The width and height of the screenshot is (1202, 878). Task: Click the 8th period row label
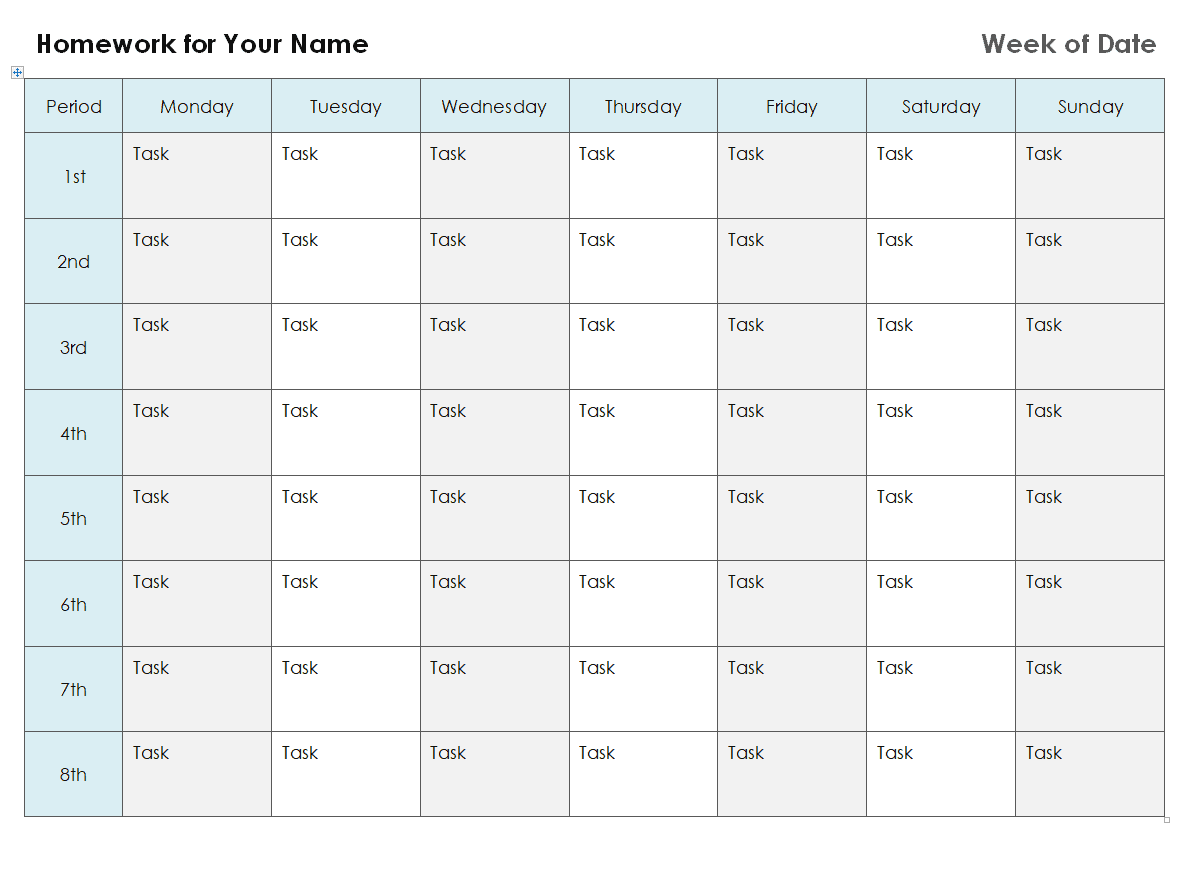[74, 774]
